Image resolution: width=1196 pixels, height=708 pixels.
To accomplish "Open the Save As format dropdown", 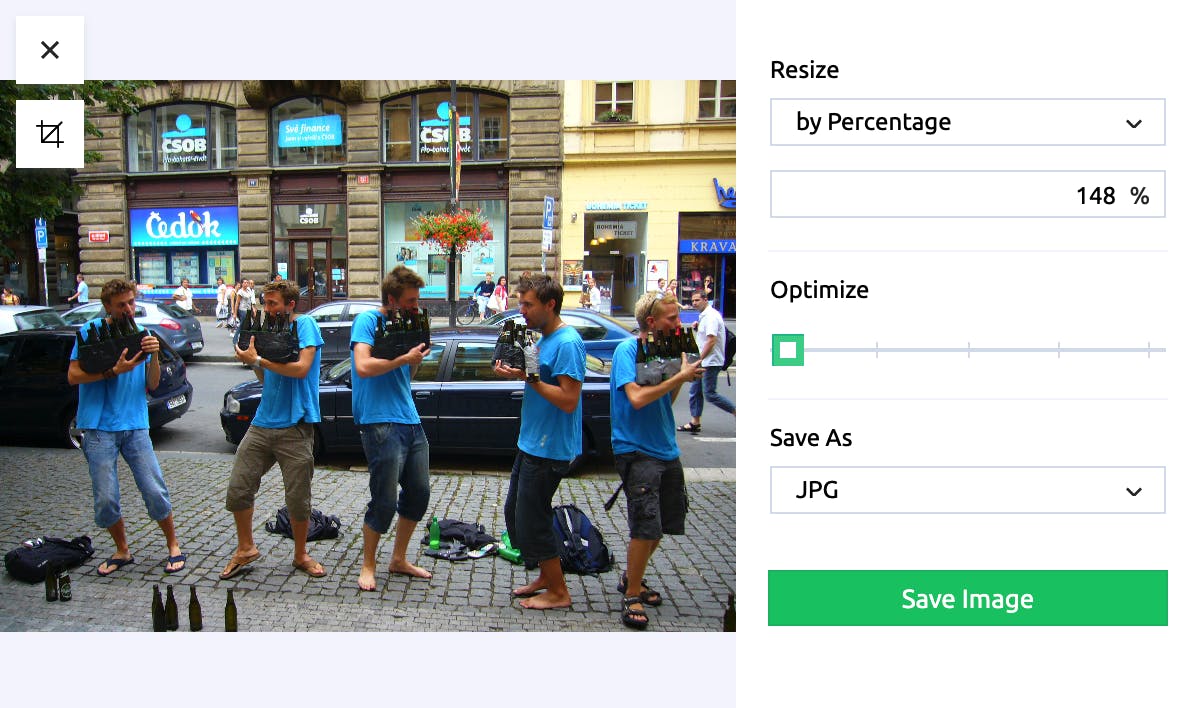I will point(967,490).
